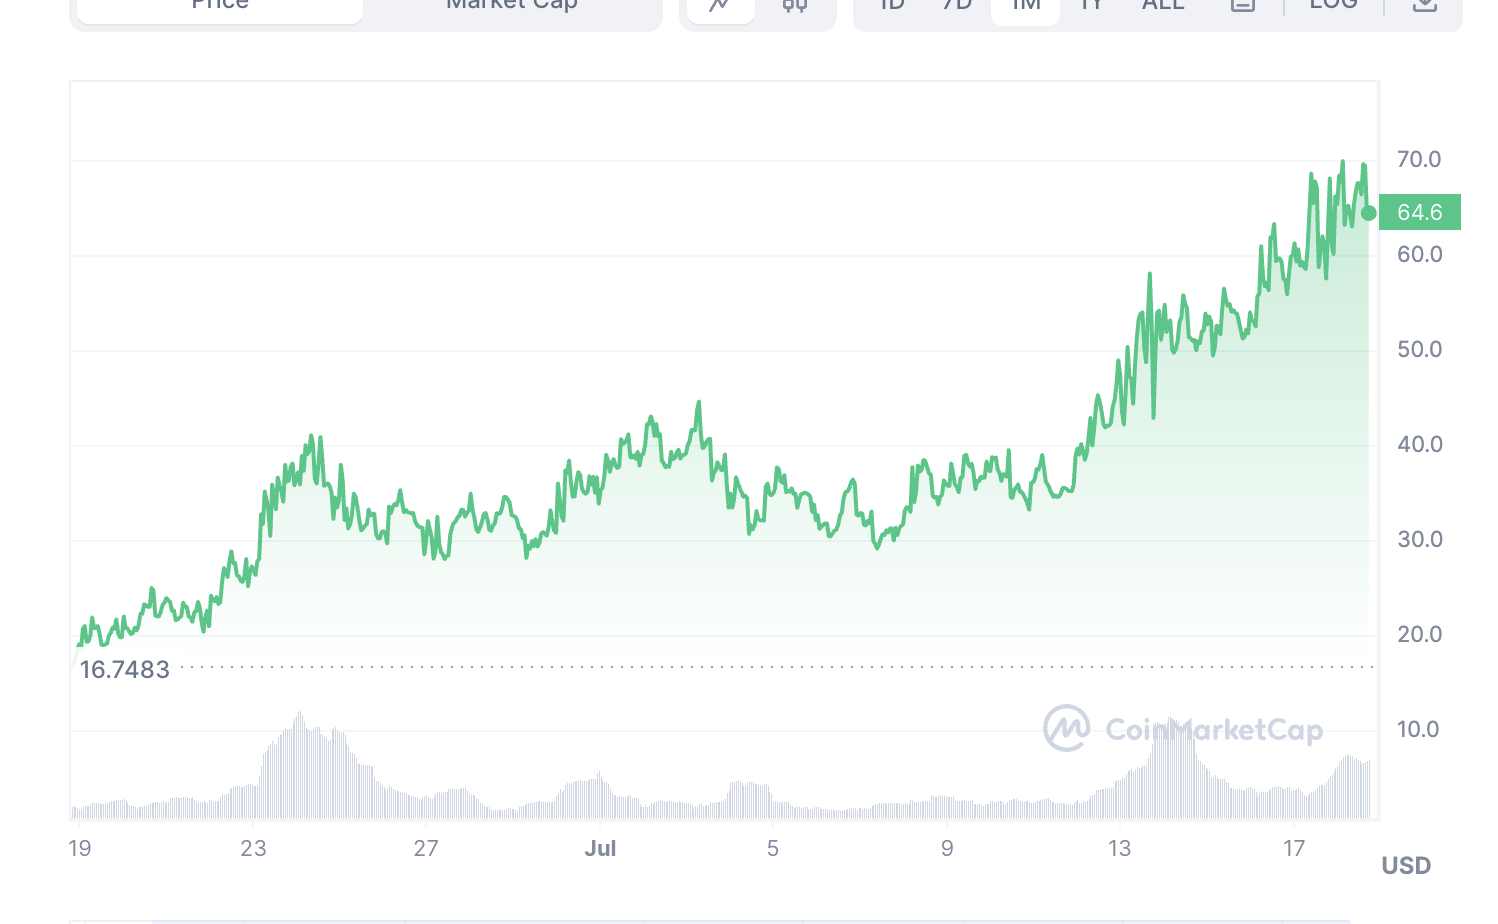Screen dimensions: 1498x924
Task: Click the Jul label on the date axis
Action: pos(600,848)
